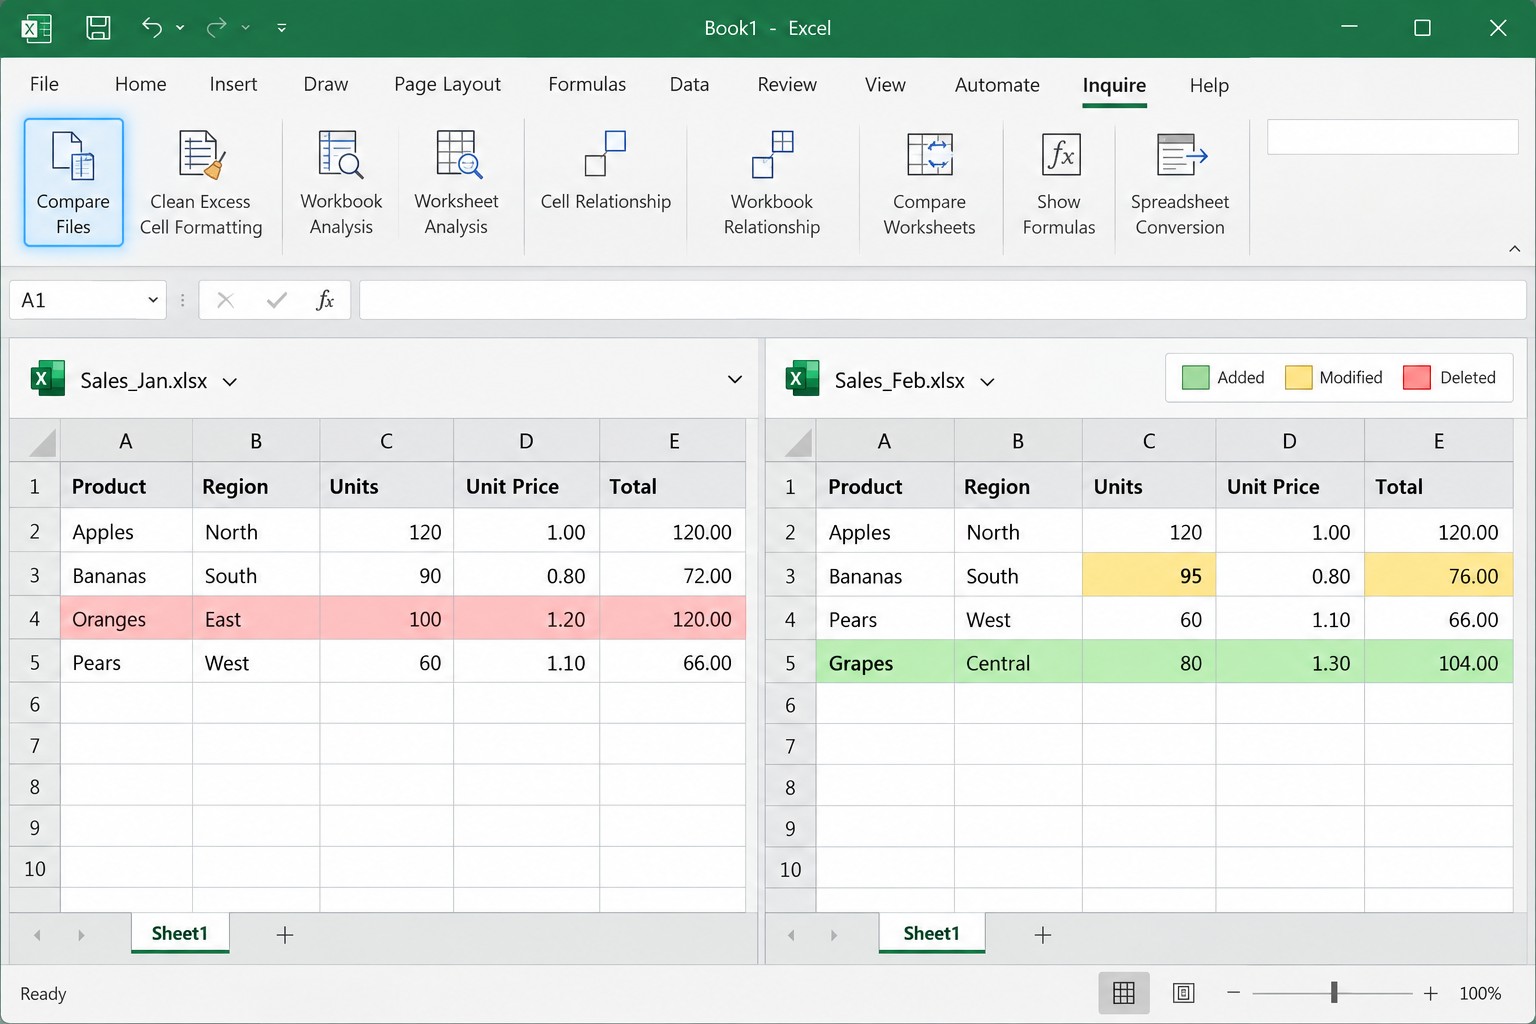
Task: Select modified Units cell showing 95
Action: pos(1149,576)
